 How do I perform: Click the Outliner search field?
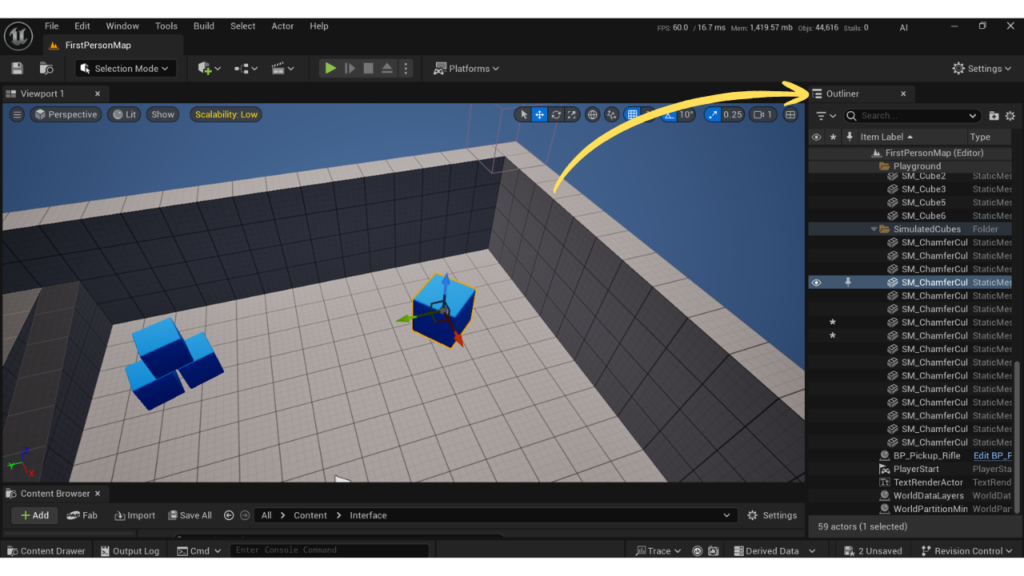(x=912, y=116)
